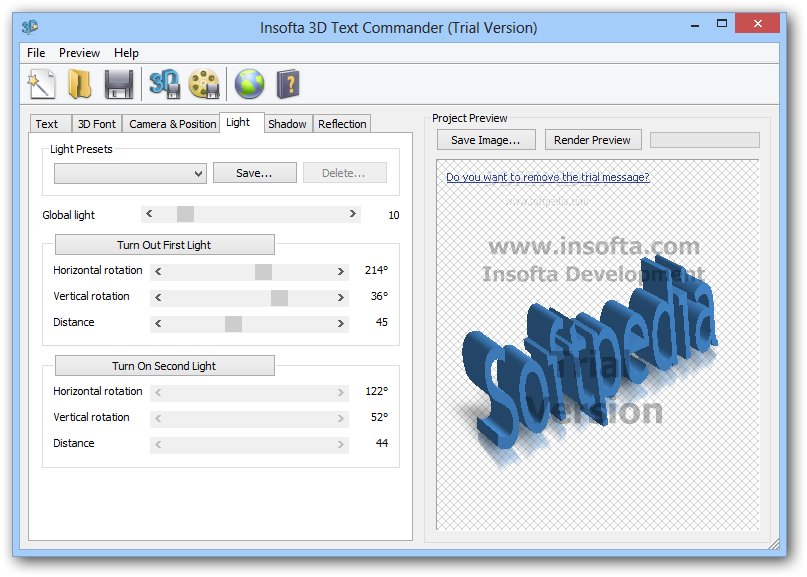
Task: Click the second light Distance value 44
Action: (381, 443)
